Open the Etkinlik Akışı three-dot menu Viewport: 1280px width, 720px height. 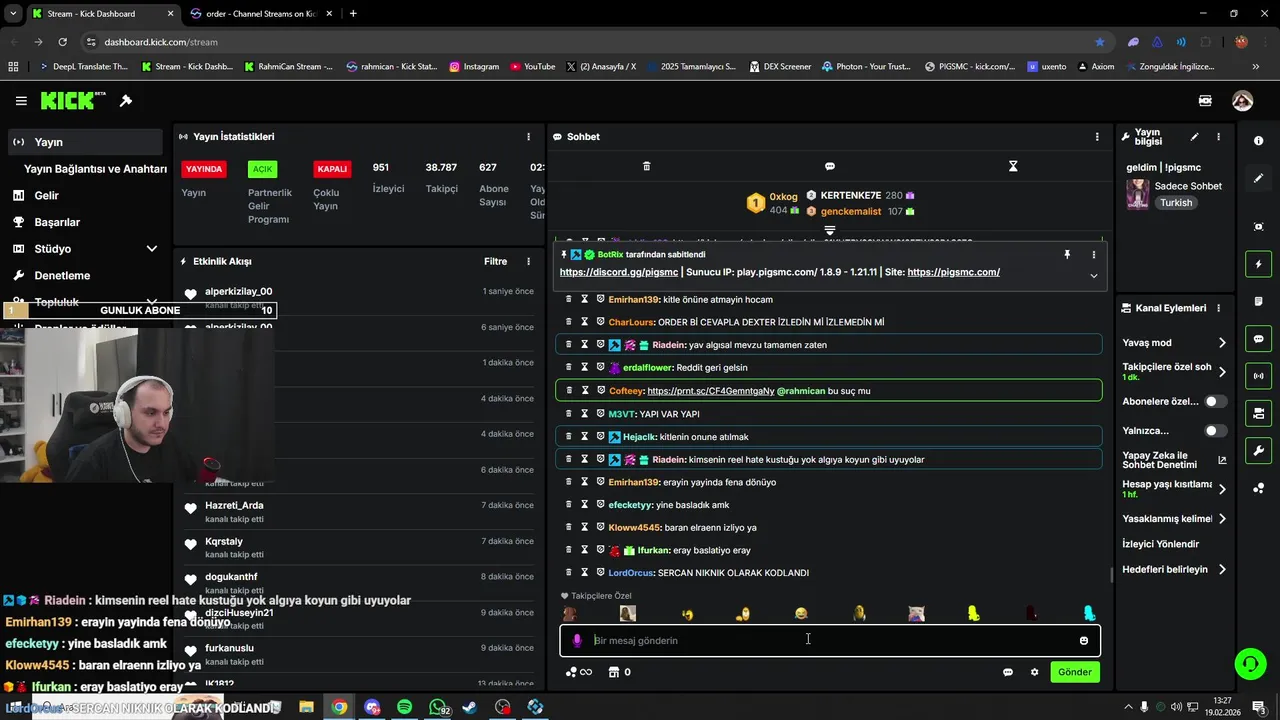point(529,262)
